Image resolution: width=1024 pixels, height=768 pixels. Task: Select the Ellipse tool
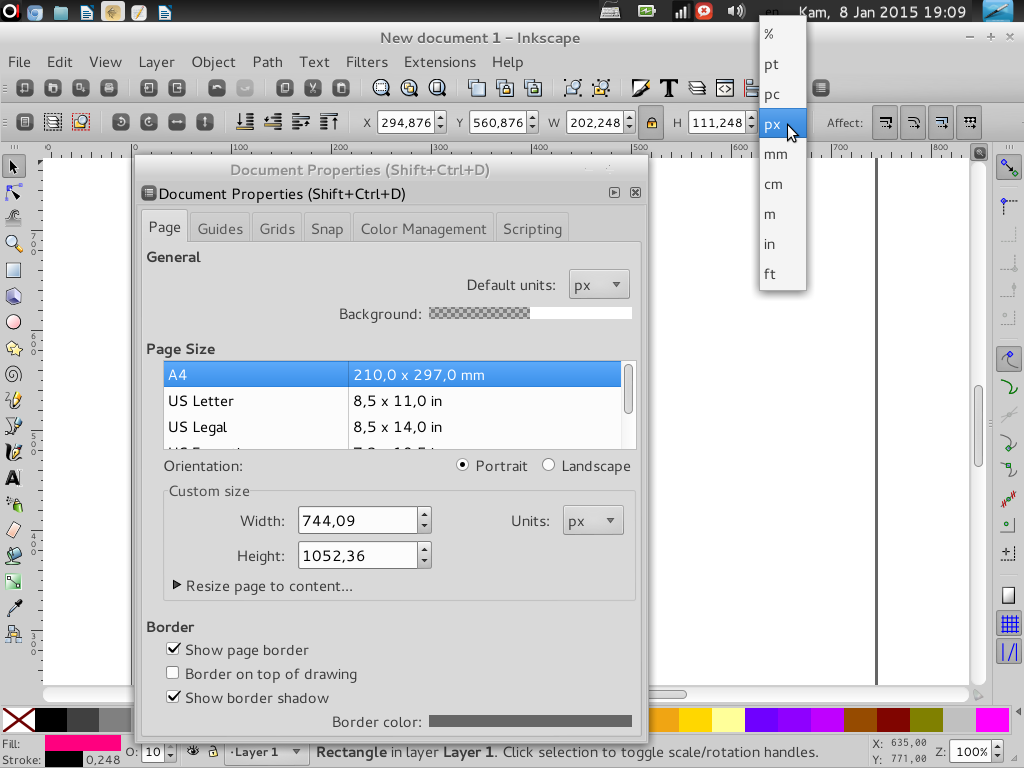(x=13, y=322)
